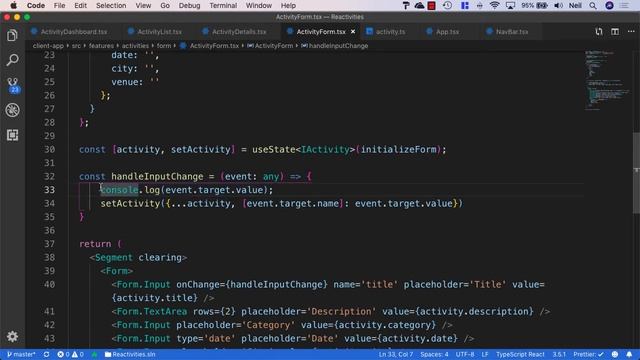
Task: Open the Manage gear settings icon
Action: click(12, 336)
